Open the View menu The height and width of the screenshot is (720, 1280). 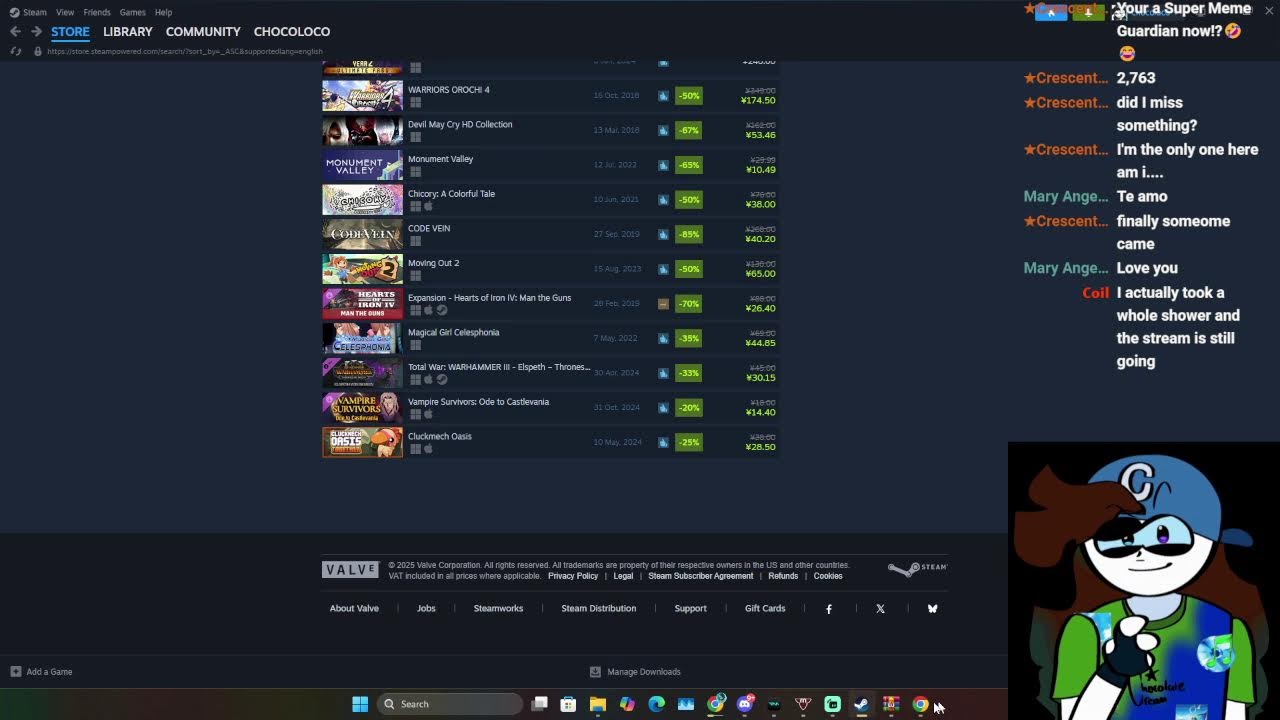coord(65,12)
